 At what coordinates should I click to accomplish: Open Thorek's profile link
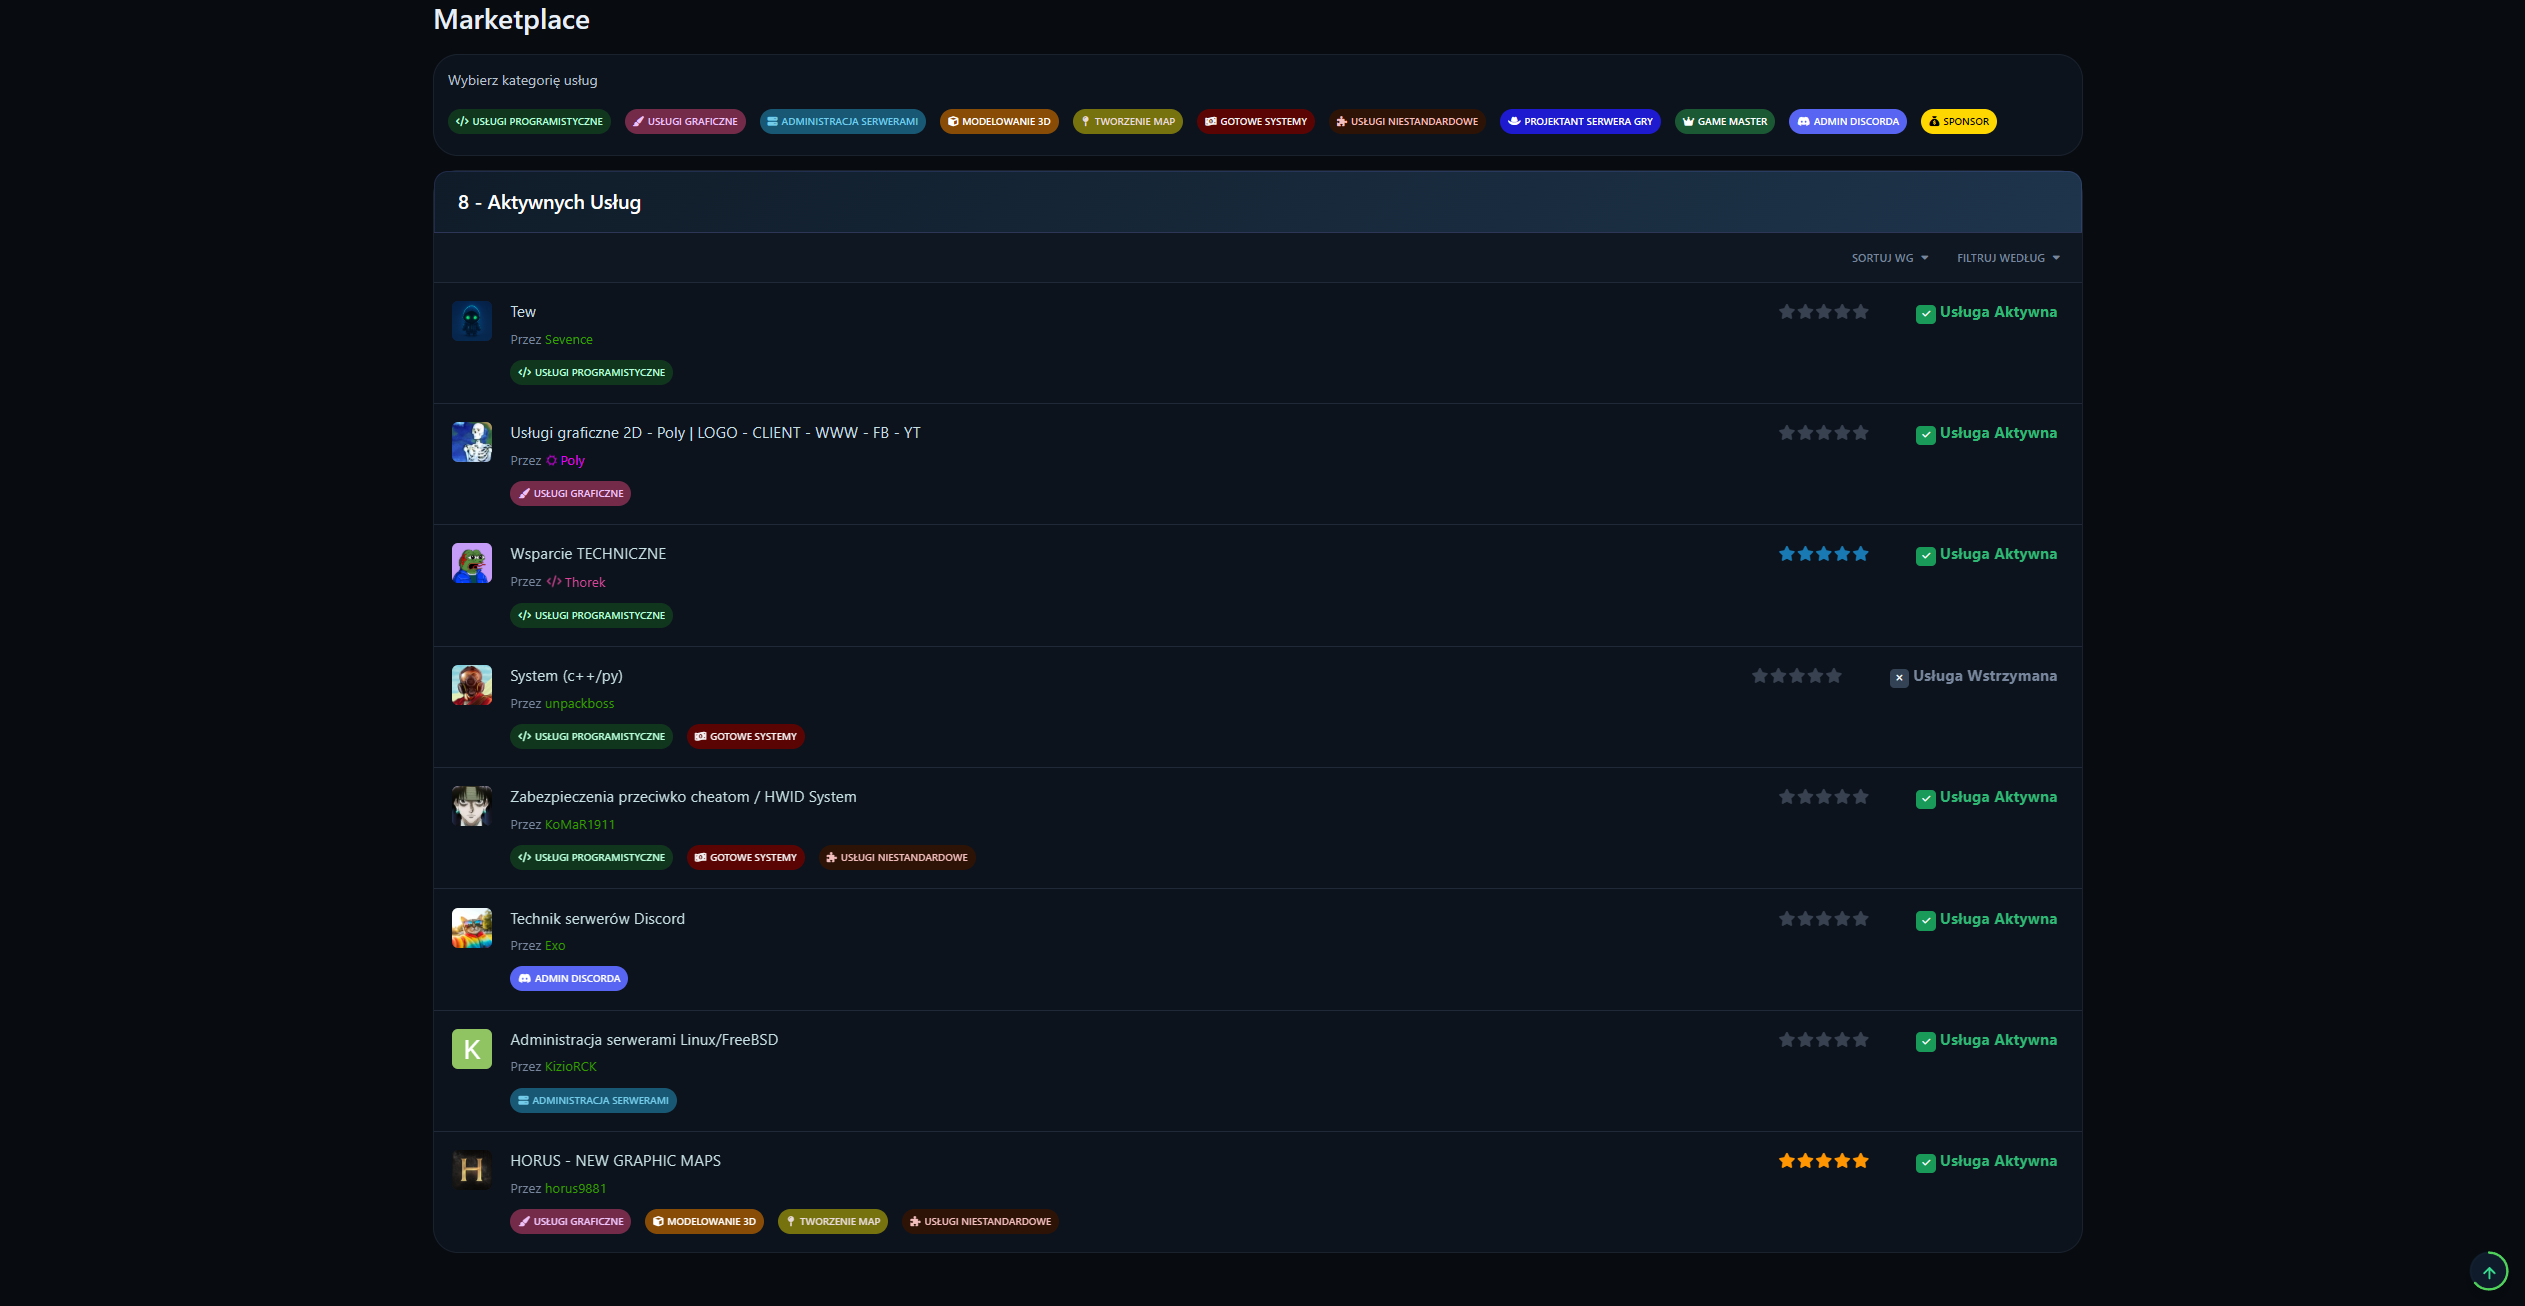[585, 582]
